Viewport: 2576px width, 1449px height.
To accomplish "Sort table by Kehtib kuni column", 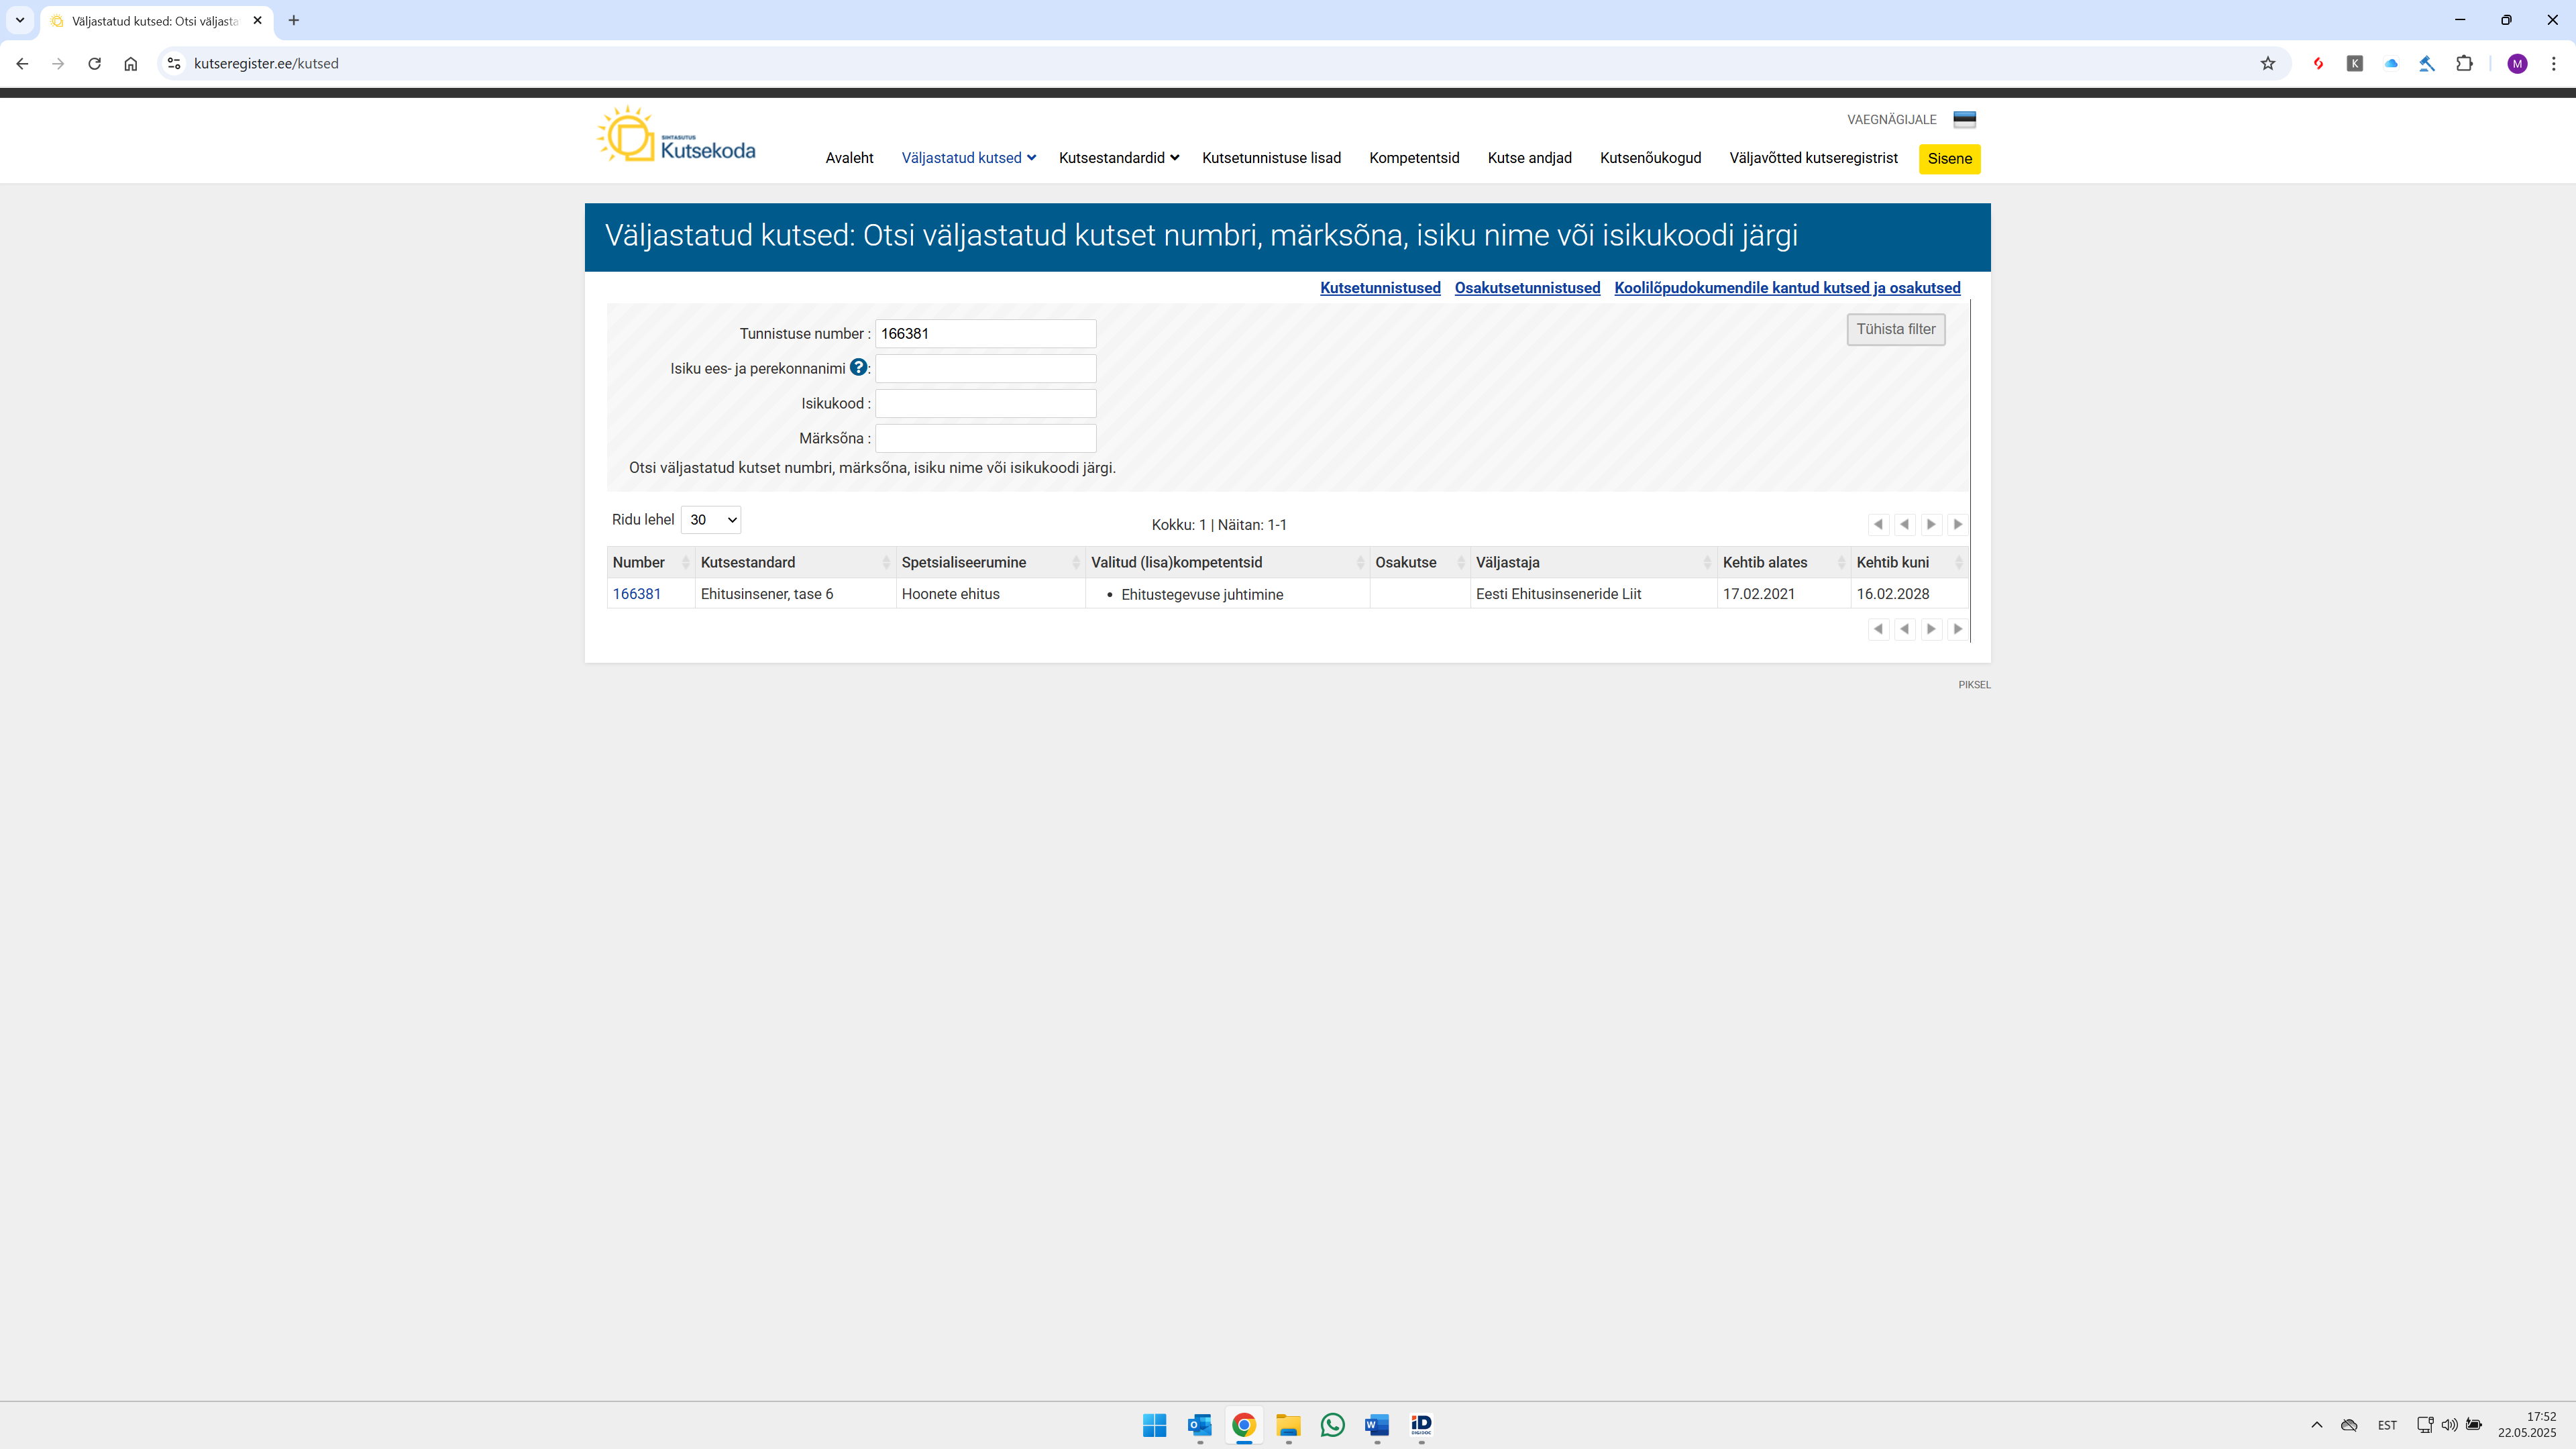I will pos(1909,562).
